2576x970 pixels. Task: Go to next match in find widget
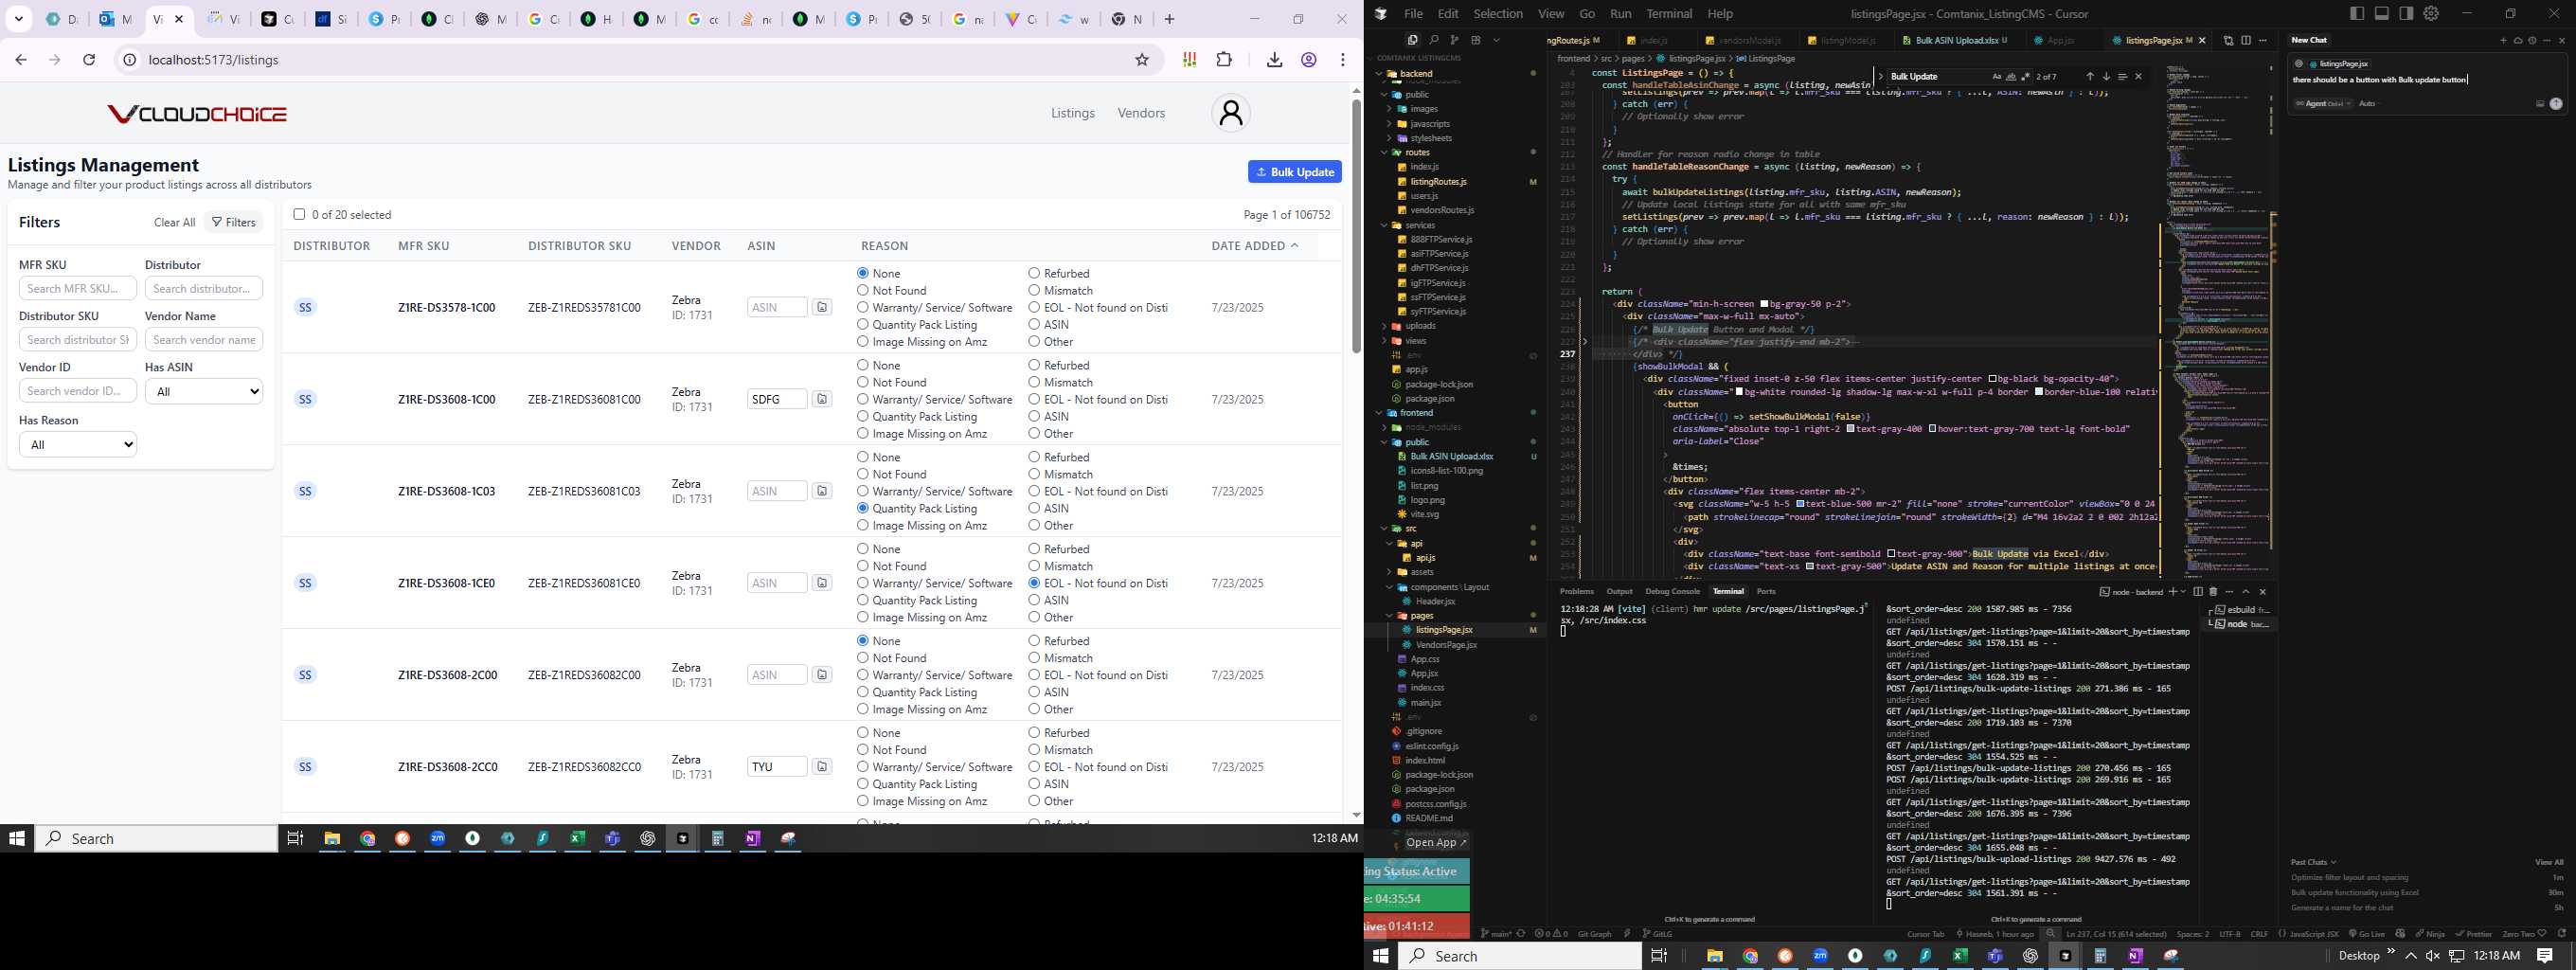coord(2106,76)
